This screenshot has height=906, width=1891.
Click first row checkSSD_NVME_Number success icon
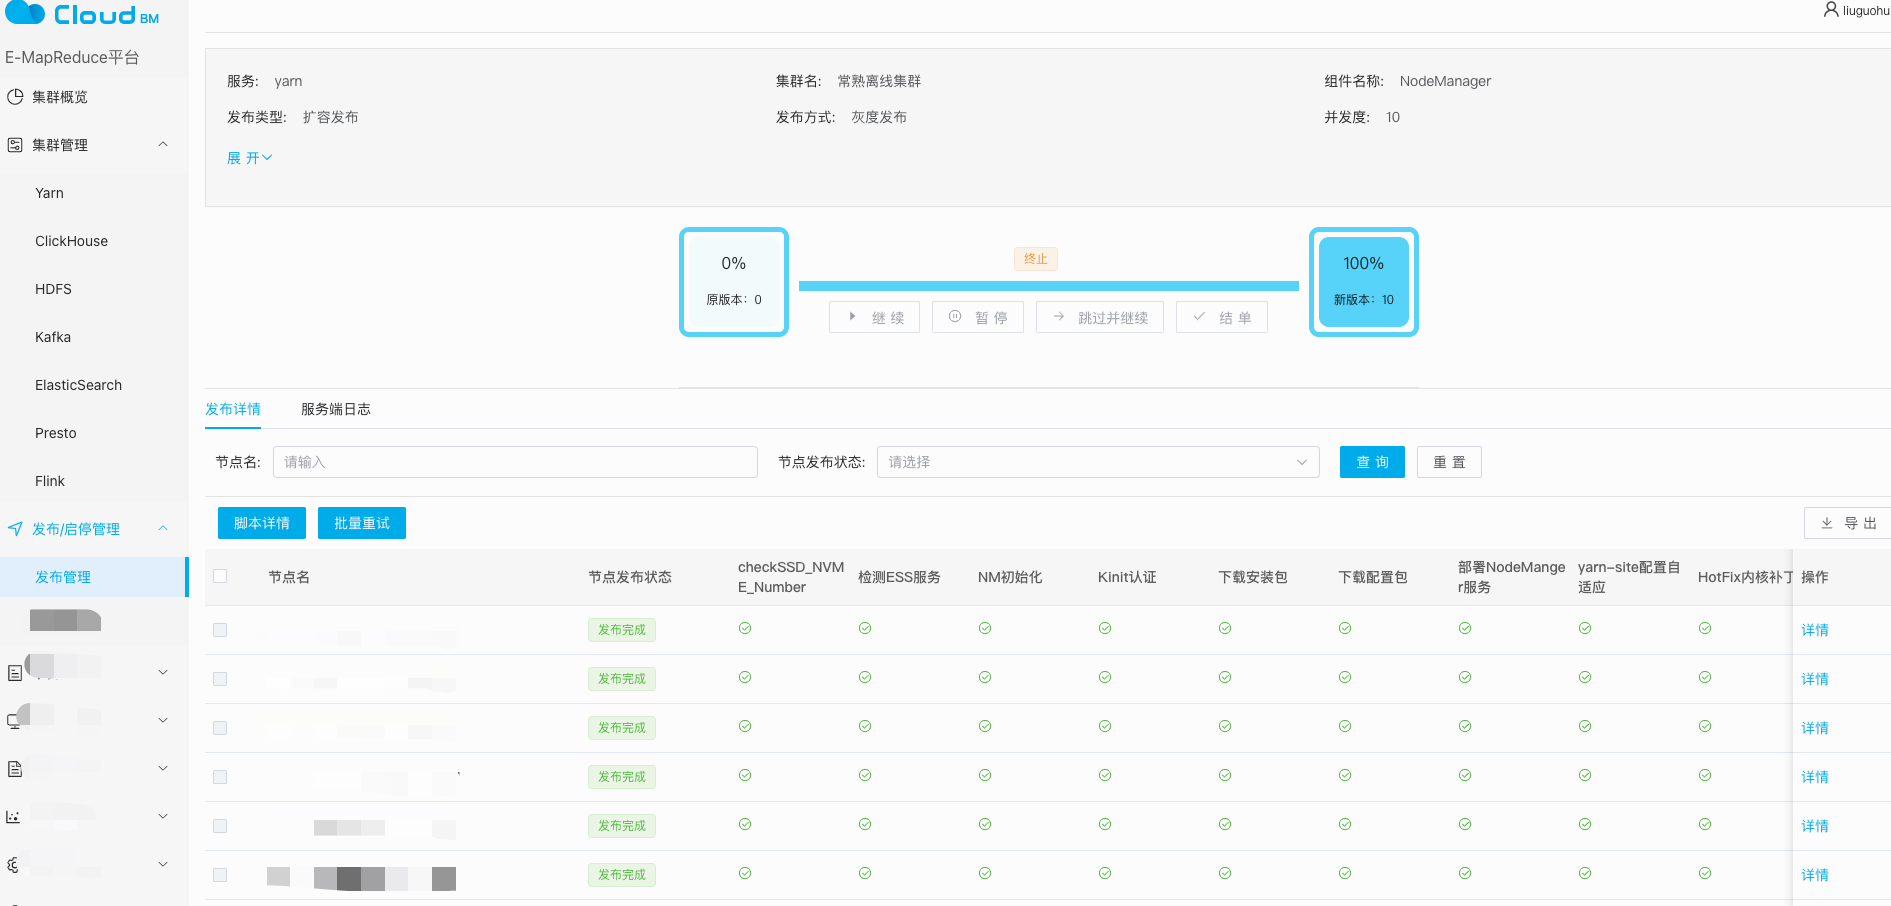tap(745, 629)
